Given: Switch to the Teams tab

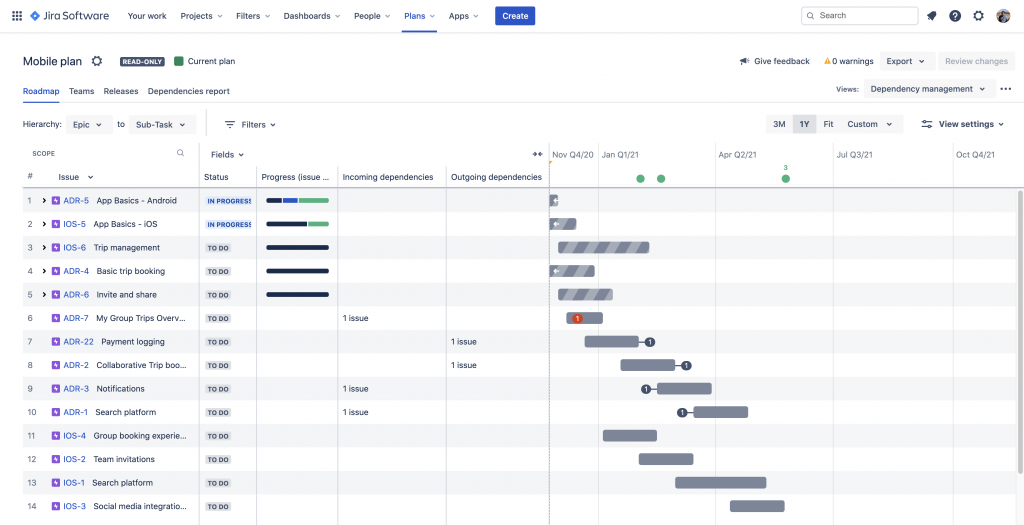Looking at the screenshot, I should pyautogui.click(x=82, y=91).
